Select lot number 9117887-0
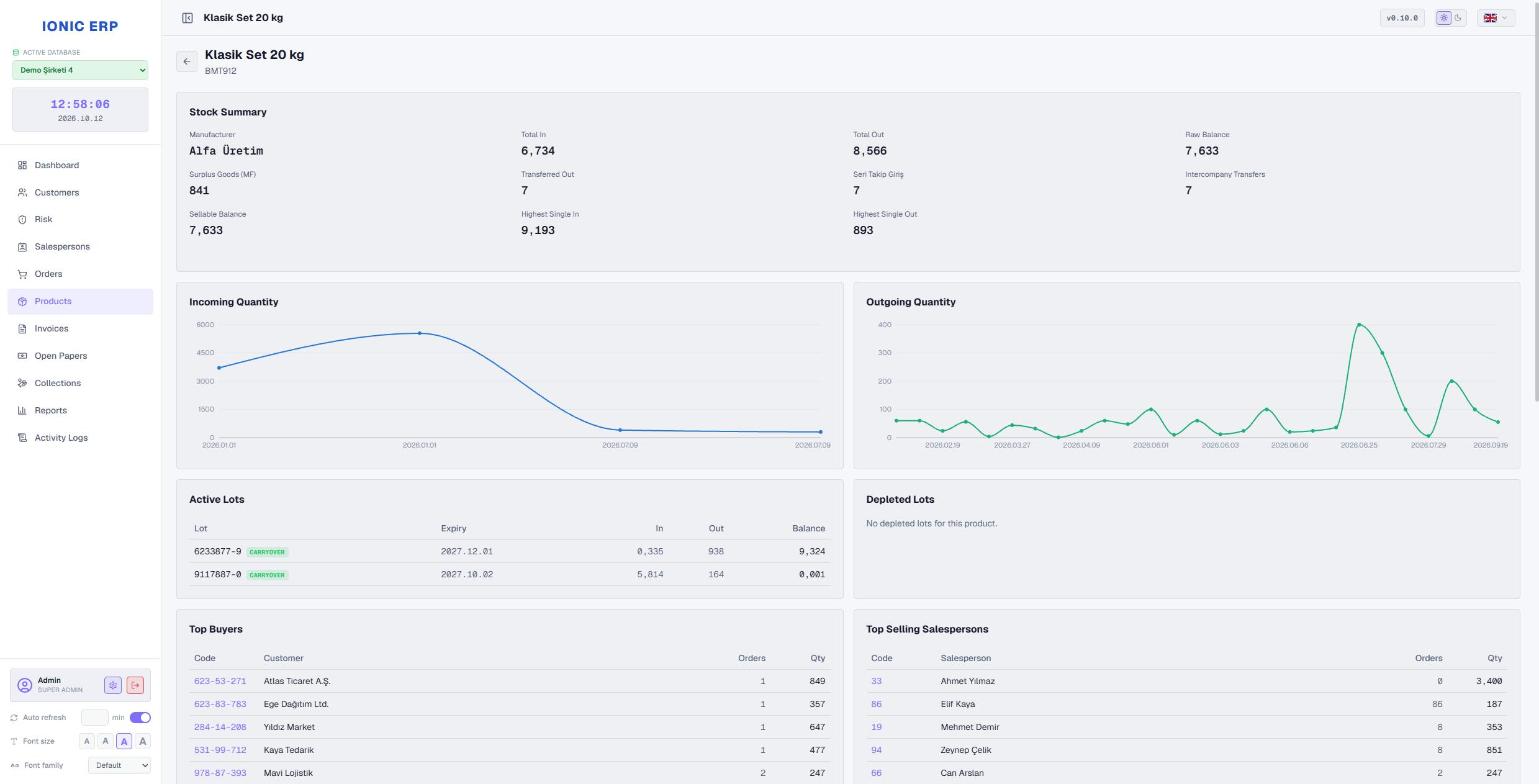Viewport: 1539px width, 784px height. tap(217, 574)
